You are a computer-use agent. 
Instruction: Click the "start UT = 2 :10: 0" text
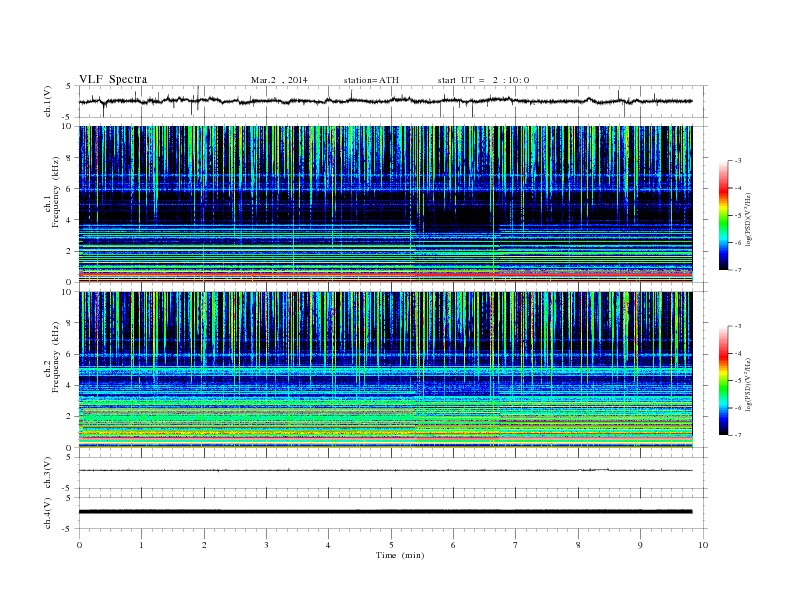pos(483,80)
